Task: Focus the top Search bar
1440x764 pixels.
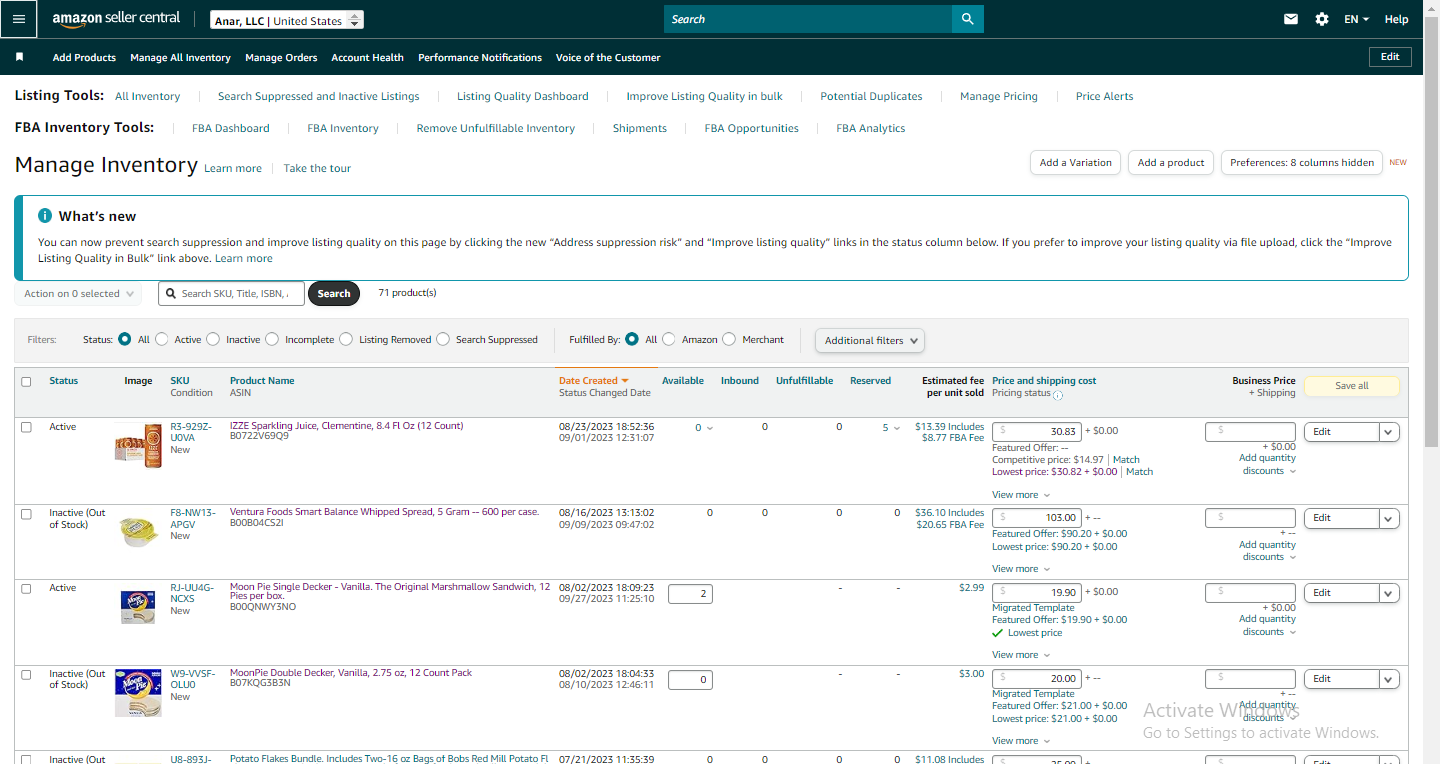Action: [x=808, y=19]
